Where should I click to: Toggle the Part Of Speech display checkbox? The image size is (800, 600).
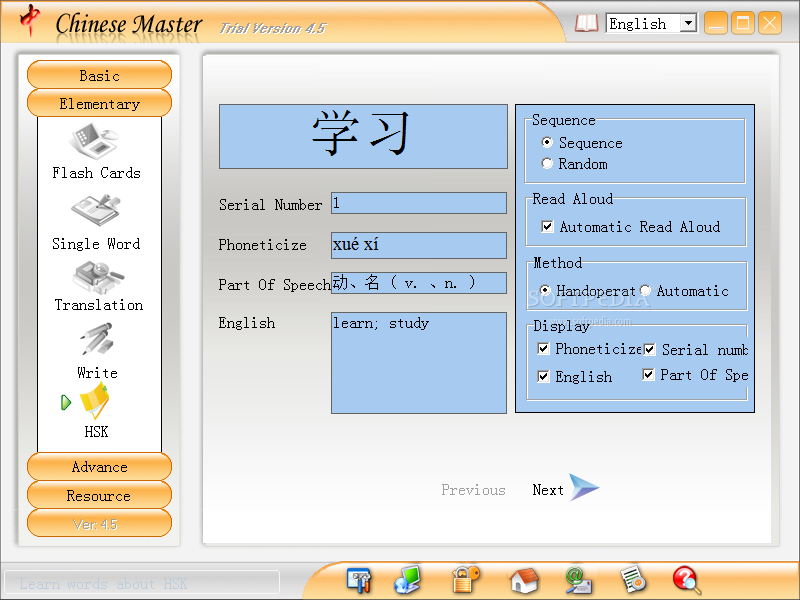[648, 375]
